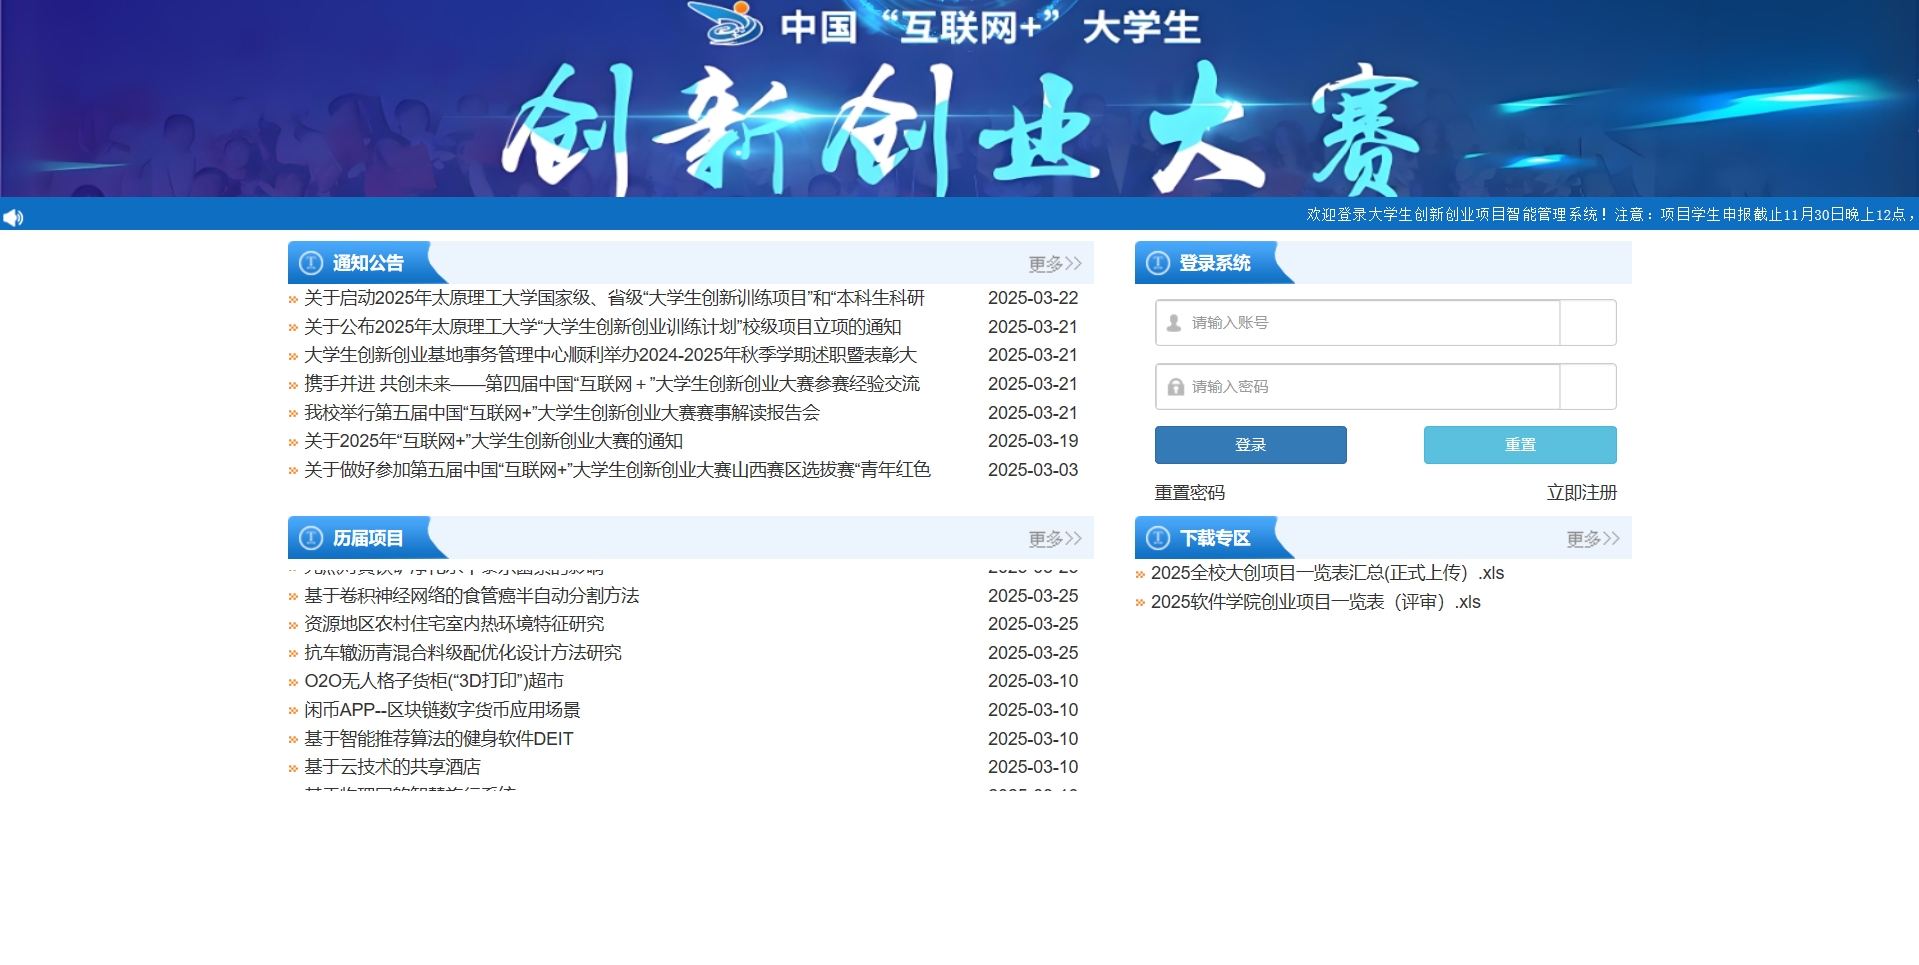The width and height of the screenshot is (1919, 965).
Task: Open notice 我校举行第五届 赛事解读报告会
Action: pos(562,413)
